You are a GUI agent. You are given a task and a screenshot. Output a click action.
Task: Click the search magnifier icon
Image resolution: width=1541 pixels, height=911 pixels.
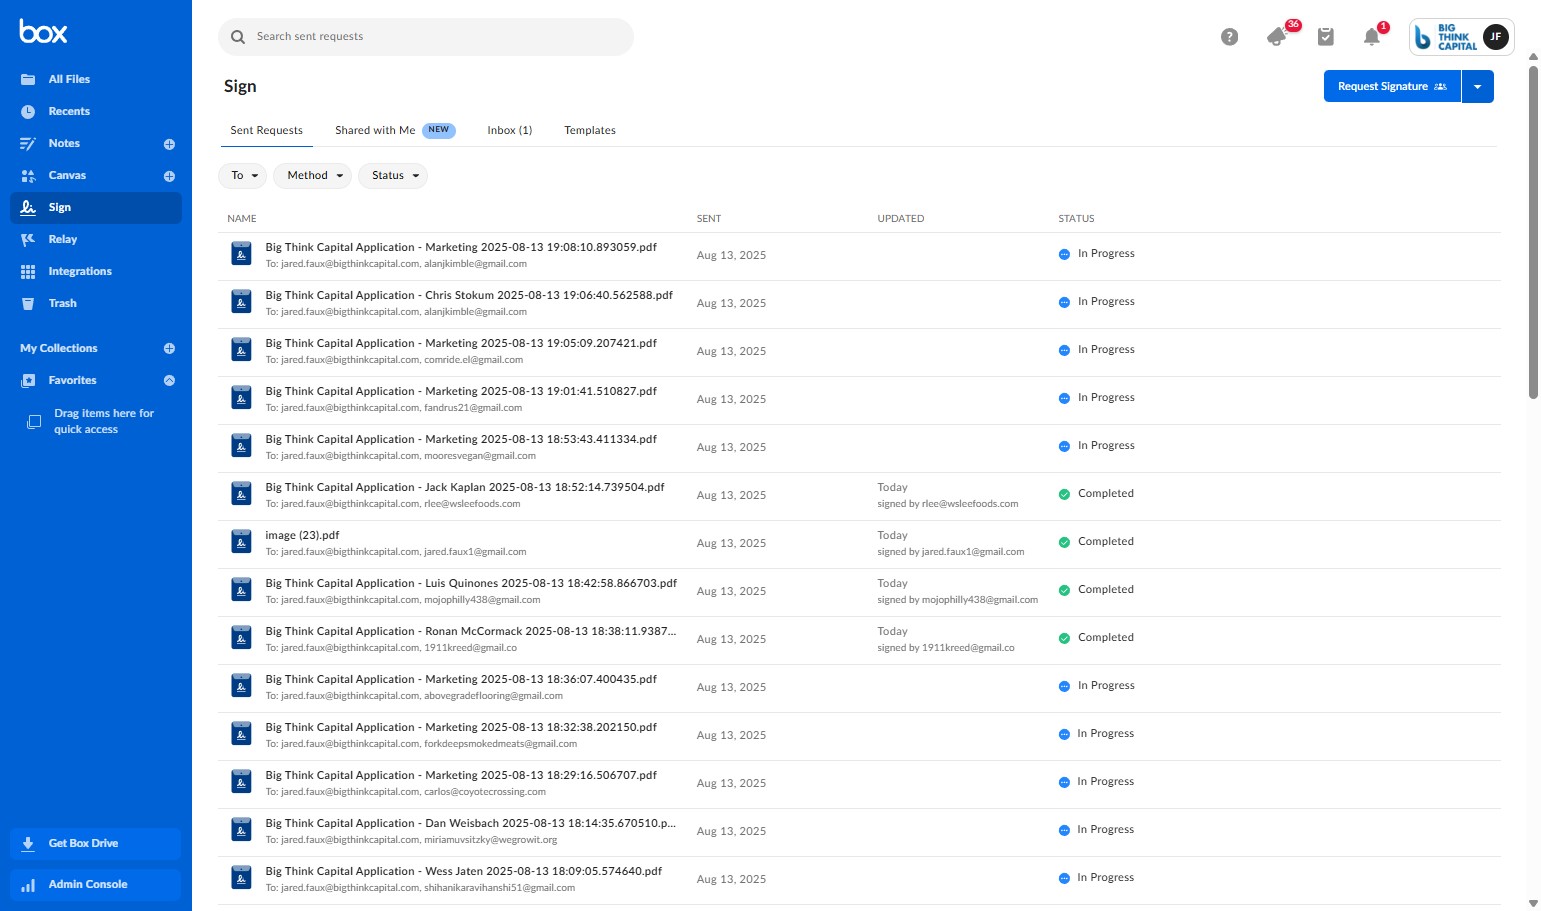[x=238, y=37]
